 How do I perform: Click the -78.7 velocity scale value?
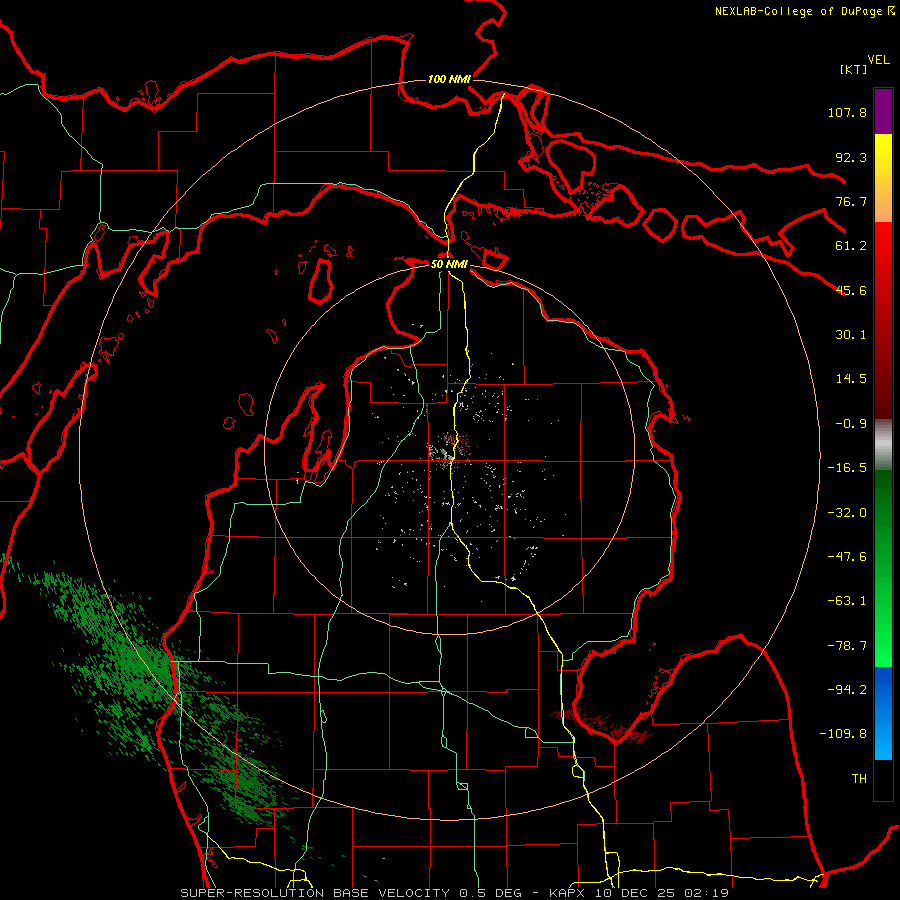(847, 646)
